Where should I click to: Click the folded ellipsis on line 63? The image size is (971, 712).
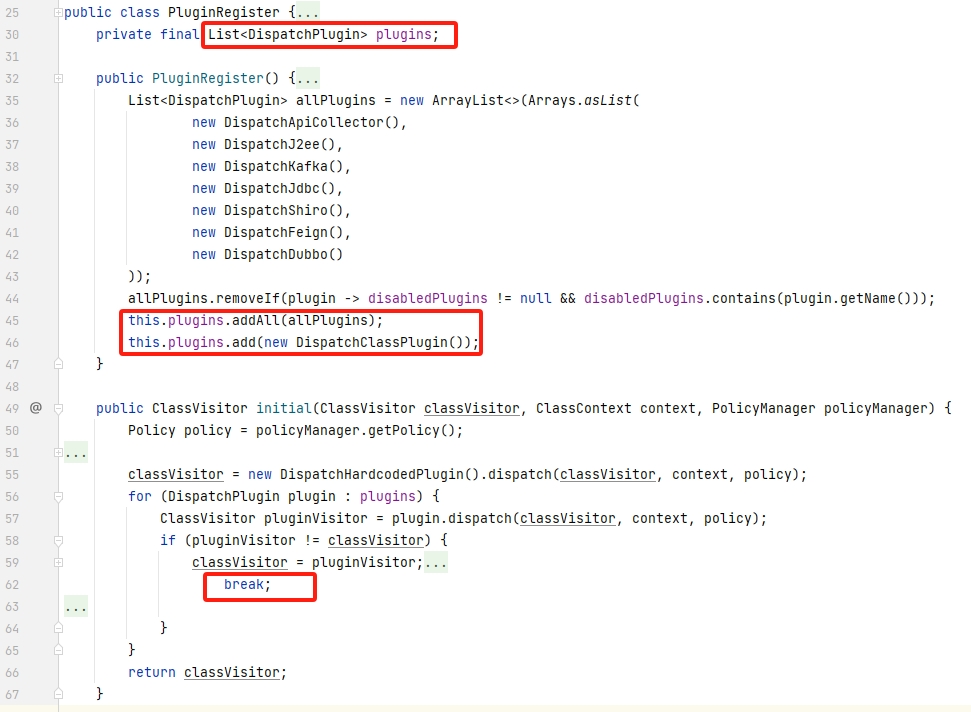(76, 606)
